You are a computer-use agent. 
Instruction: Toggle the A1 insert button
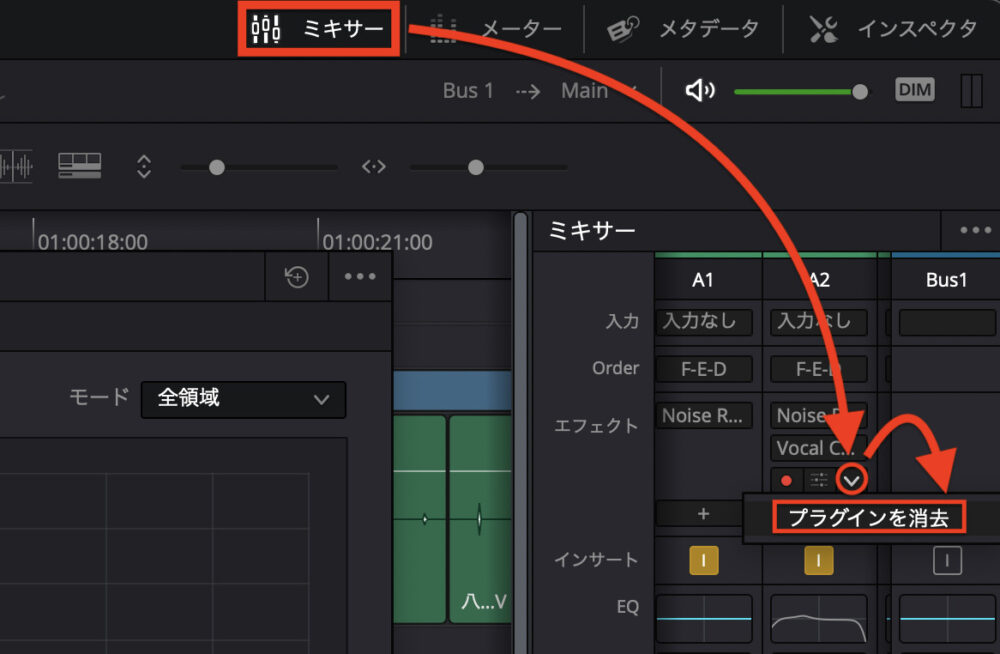click(x=703, y=560)
